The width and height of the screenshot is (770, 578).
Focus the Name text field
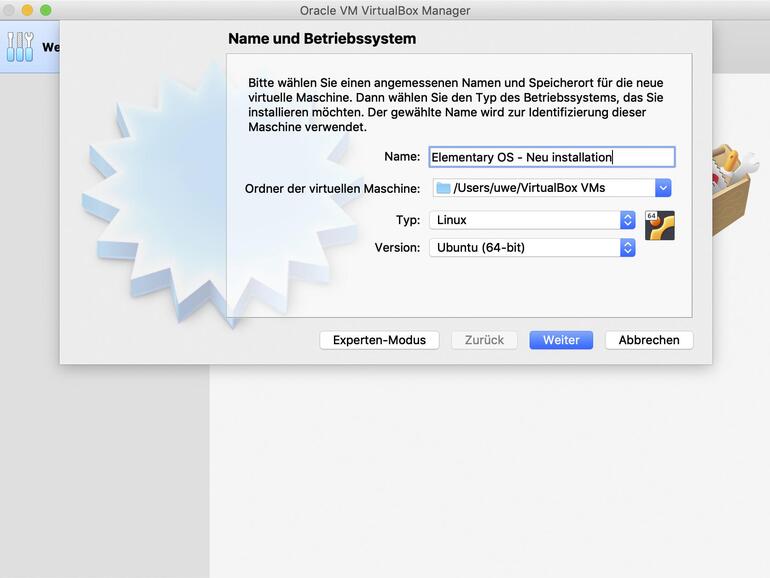pos(552,157)
